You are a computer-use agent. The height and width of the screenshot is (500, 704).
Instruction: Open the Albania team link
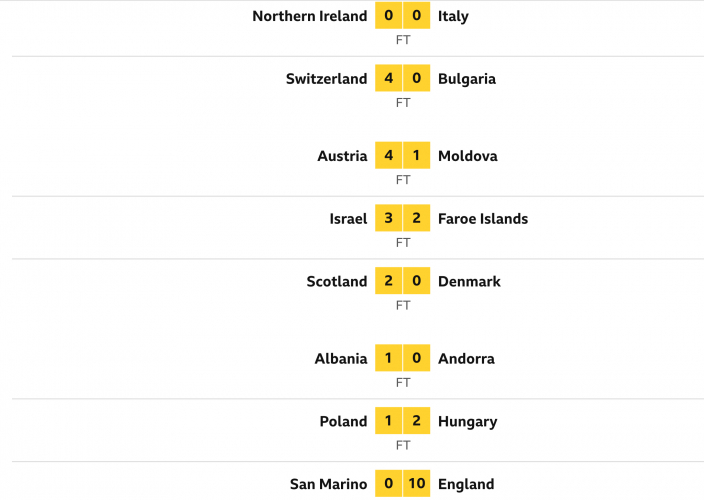tap(341, 359)
